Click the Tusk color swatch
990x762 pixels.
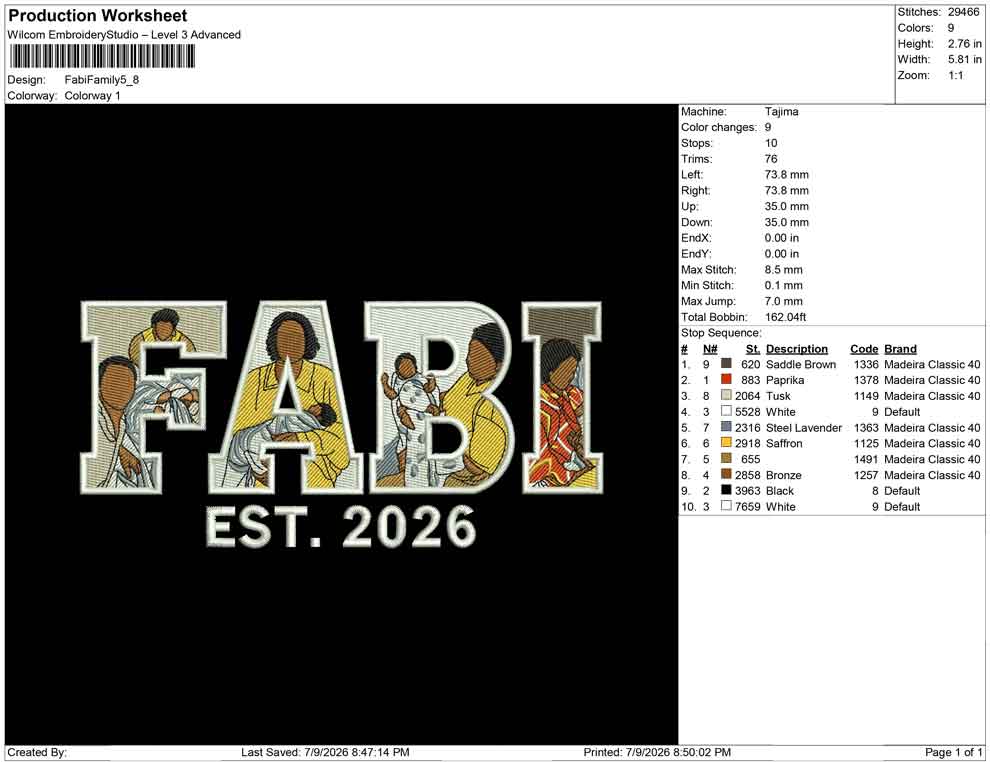[726, 395]
